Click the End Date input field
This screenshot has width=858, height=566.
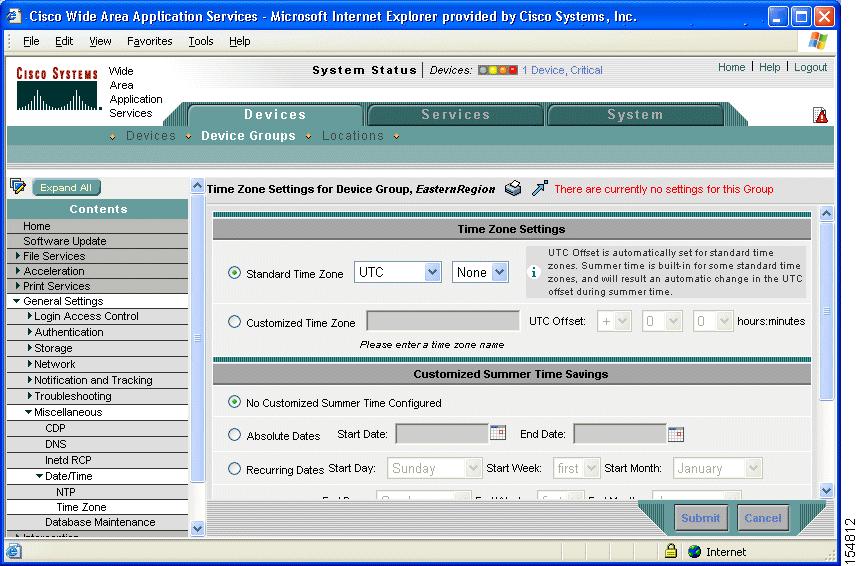coord(619,434)
